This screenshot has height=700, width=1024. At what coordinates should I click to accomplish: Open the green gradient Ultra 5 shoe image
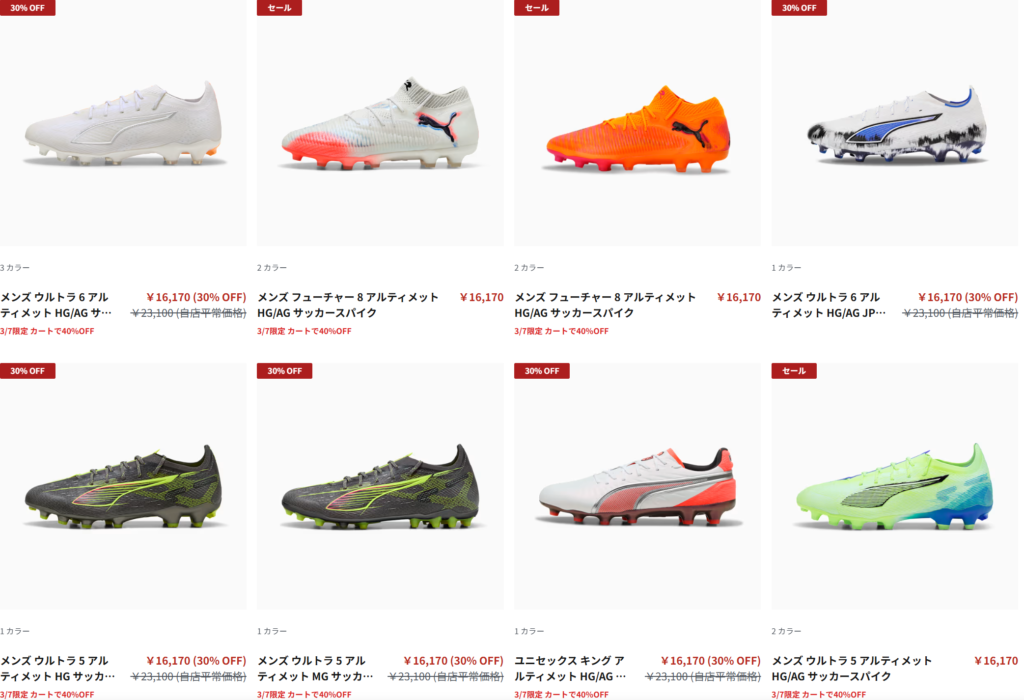pyautogui.click(x=895, y=486)
